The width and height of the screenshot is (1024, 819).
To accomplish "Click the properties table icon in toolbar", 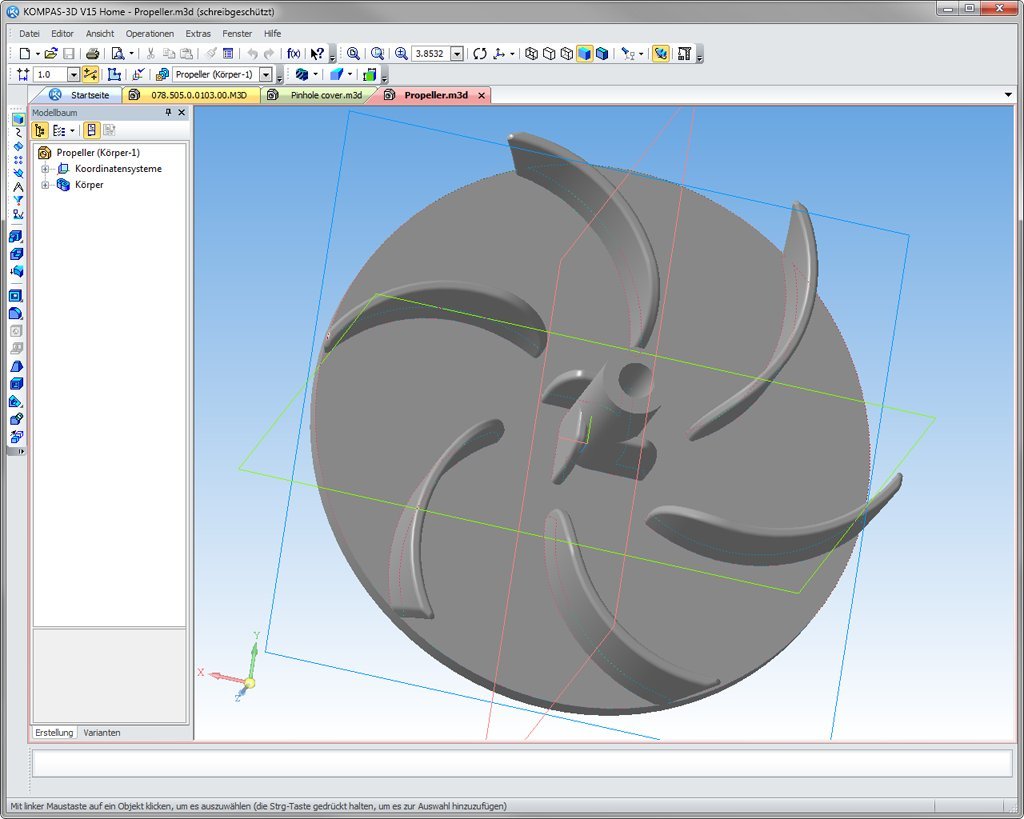I will pos(228,54).
